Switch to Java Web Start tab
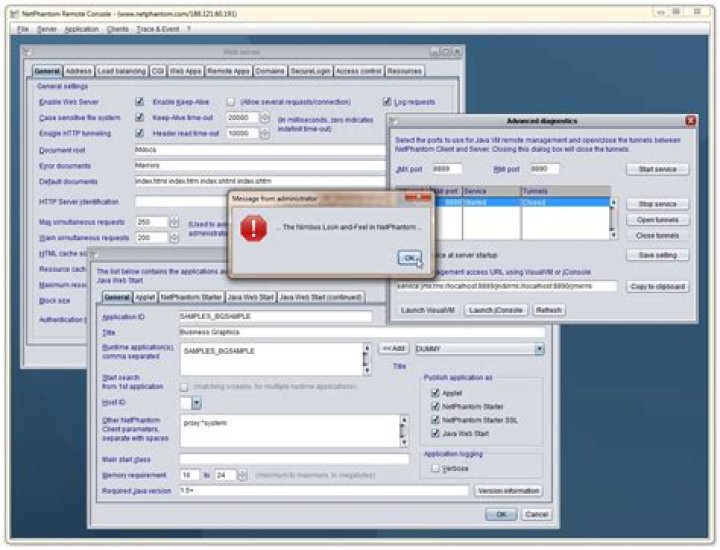 (251, 297)
